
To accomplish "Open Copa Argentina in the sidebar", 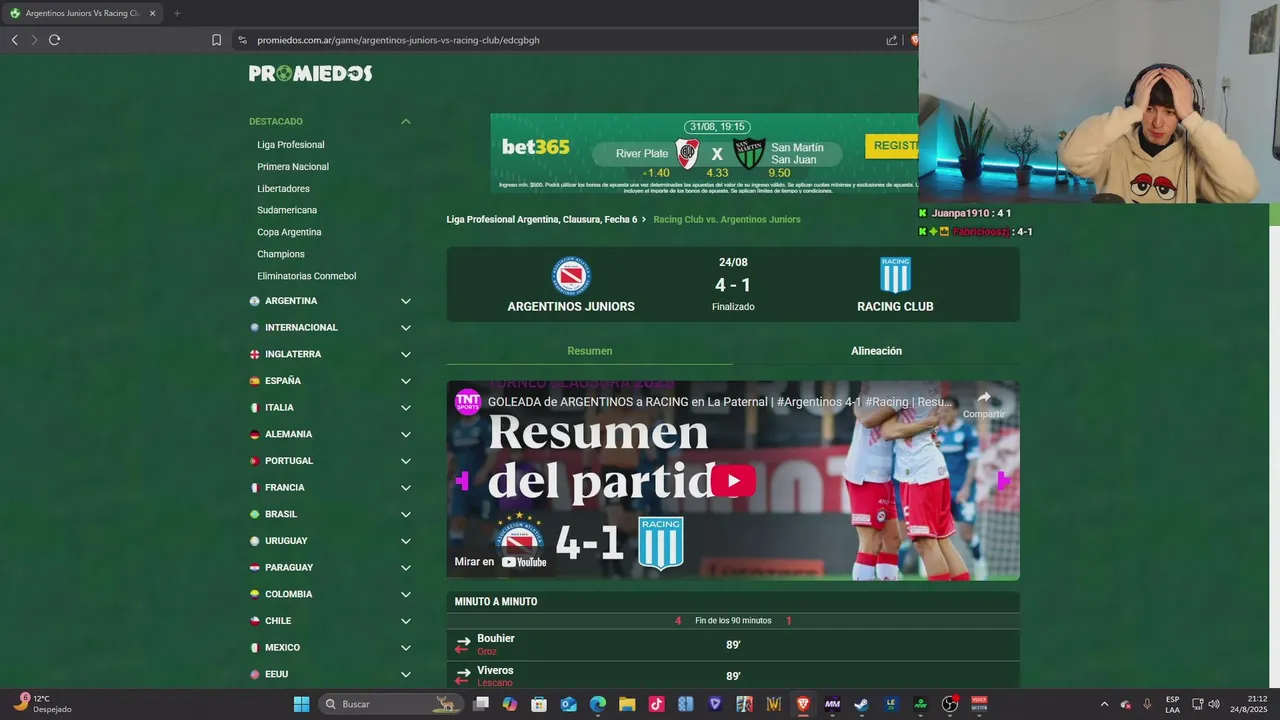I will [289, 232].
